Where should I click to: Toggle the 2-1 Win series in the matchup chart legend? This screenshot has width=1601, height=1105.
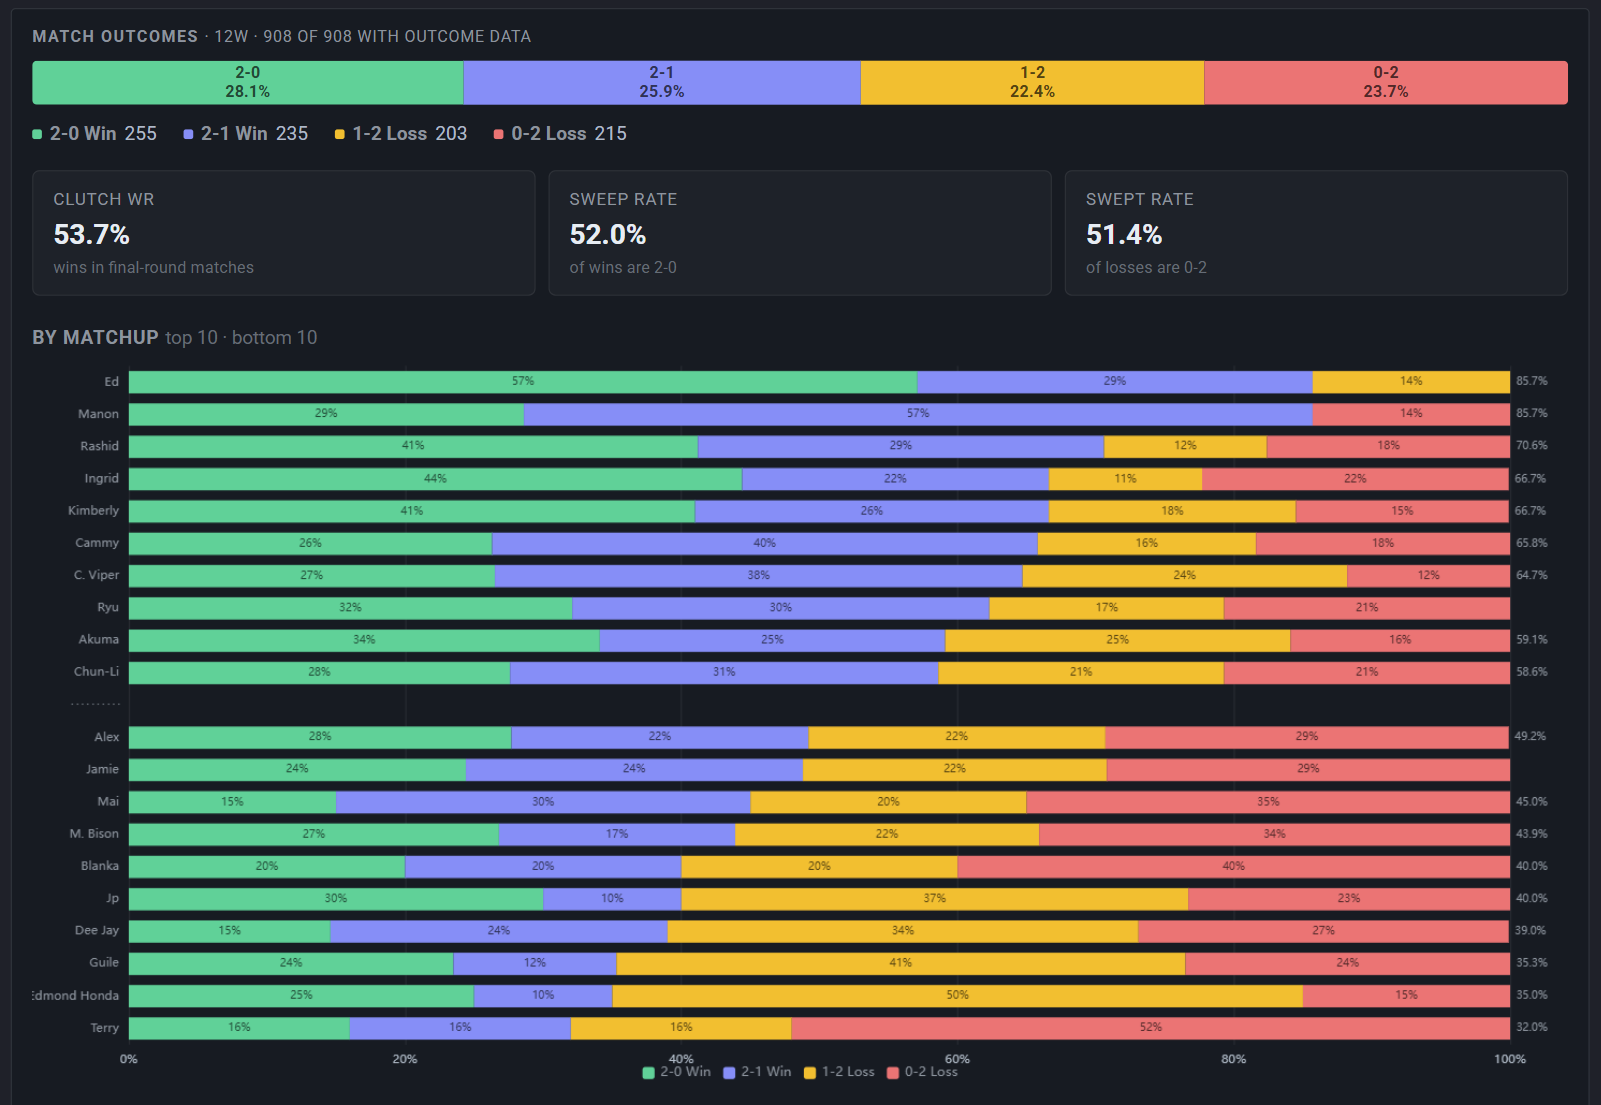[757, 1072]
